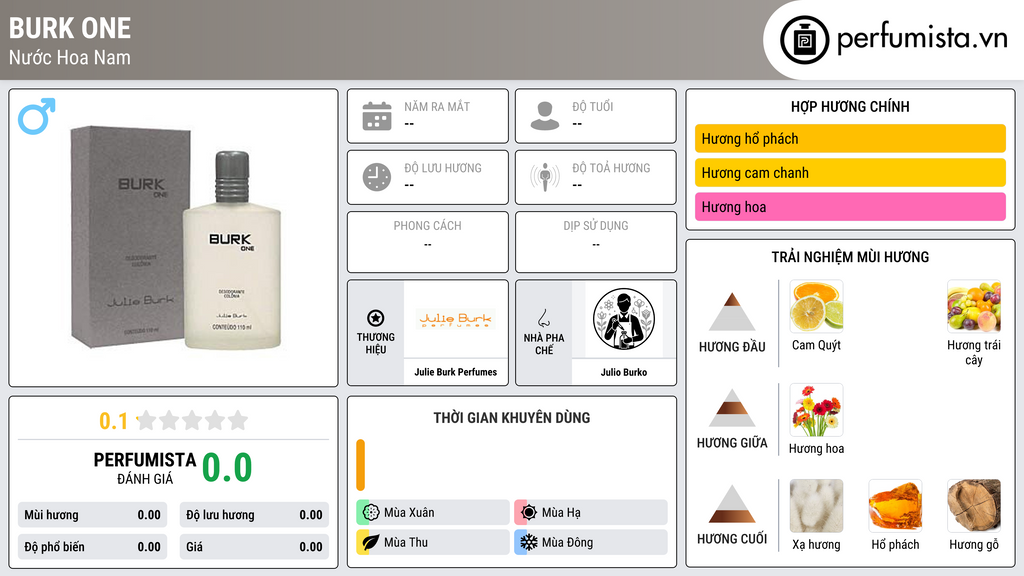Click the Phong cách info box

(428, 242)
